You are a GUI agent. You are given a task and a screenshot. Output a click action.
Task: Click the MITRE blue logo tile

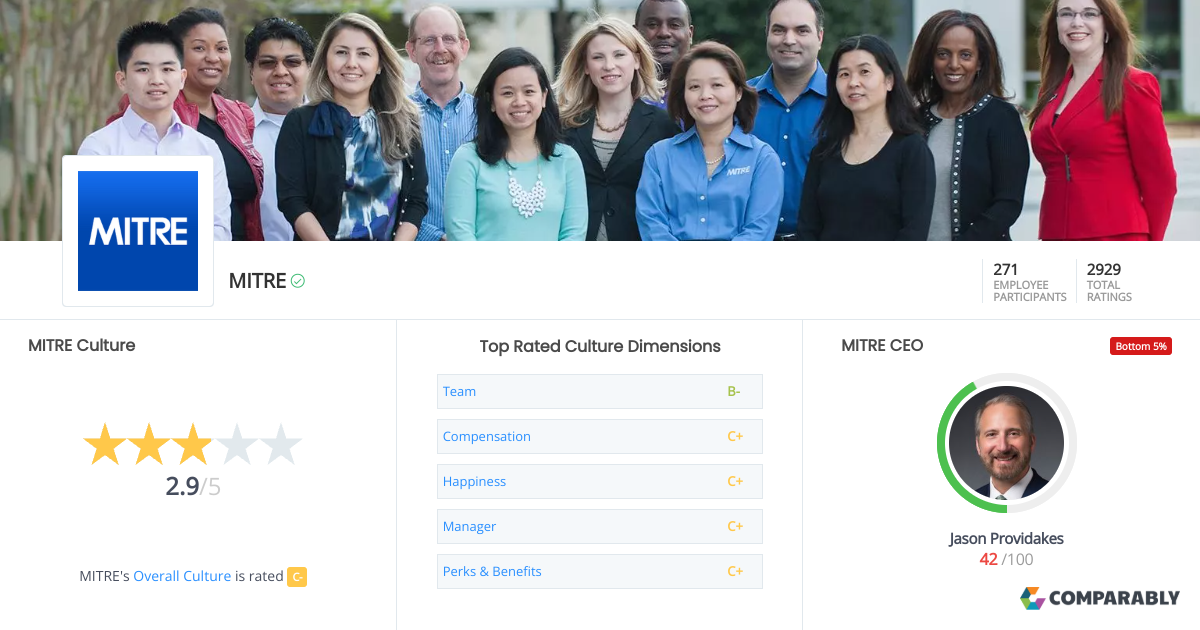point(138,231)
